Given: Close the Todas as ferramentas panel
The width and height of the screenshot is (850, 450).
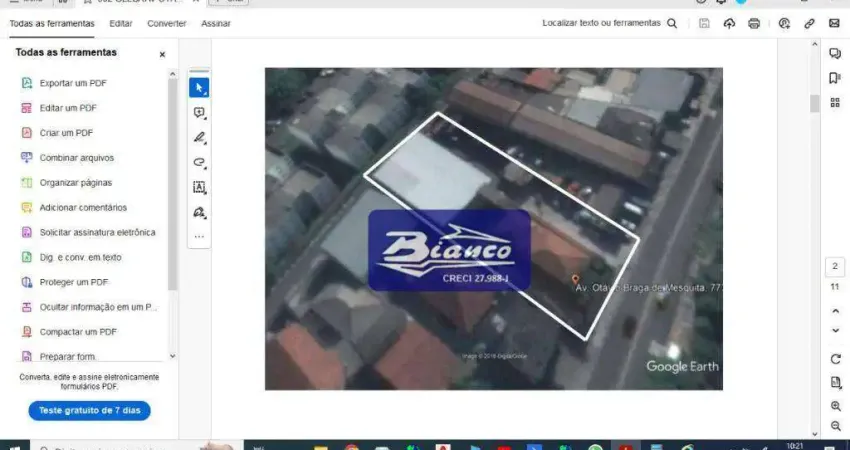Looking at the screenshot, I should tap(162, 55).
